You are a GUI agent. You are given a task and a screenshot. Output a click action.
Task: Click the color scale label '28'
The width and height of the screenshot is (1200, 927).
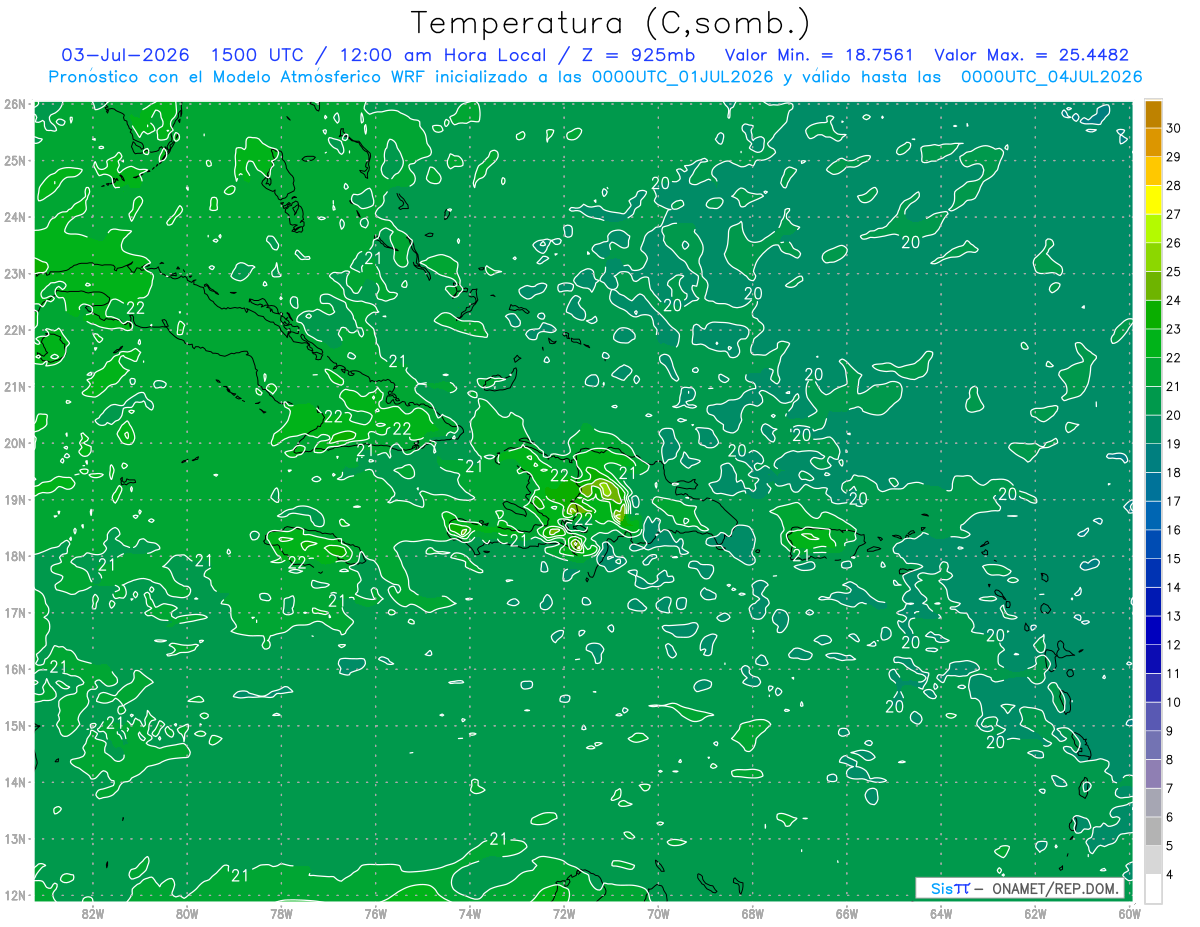[1174, 186]
